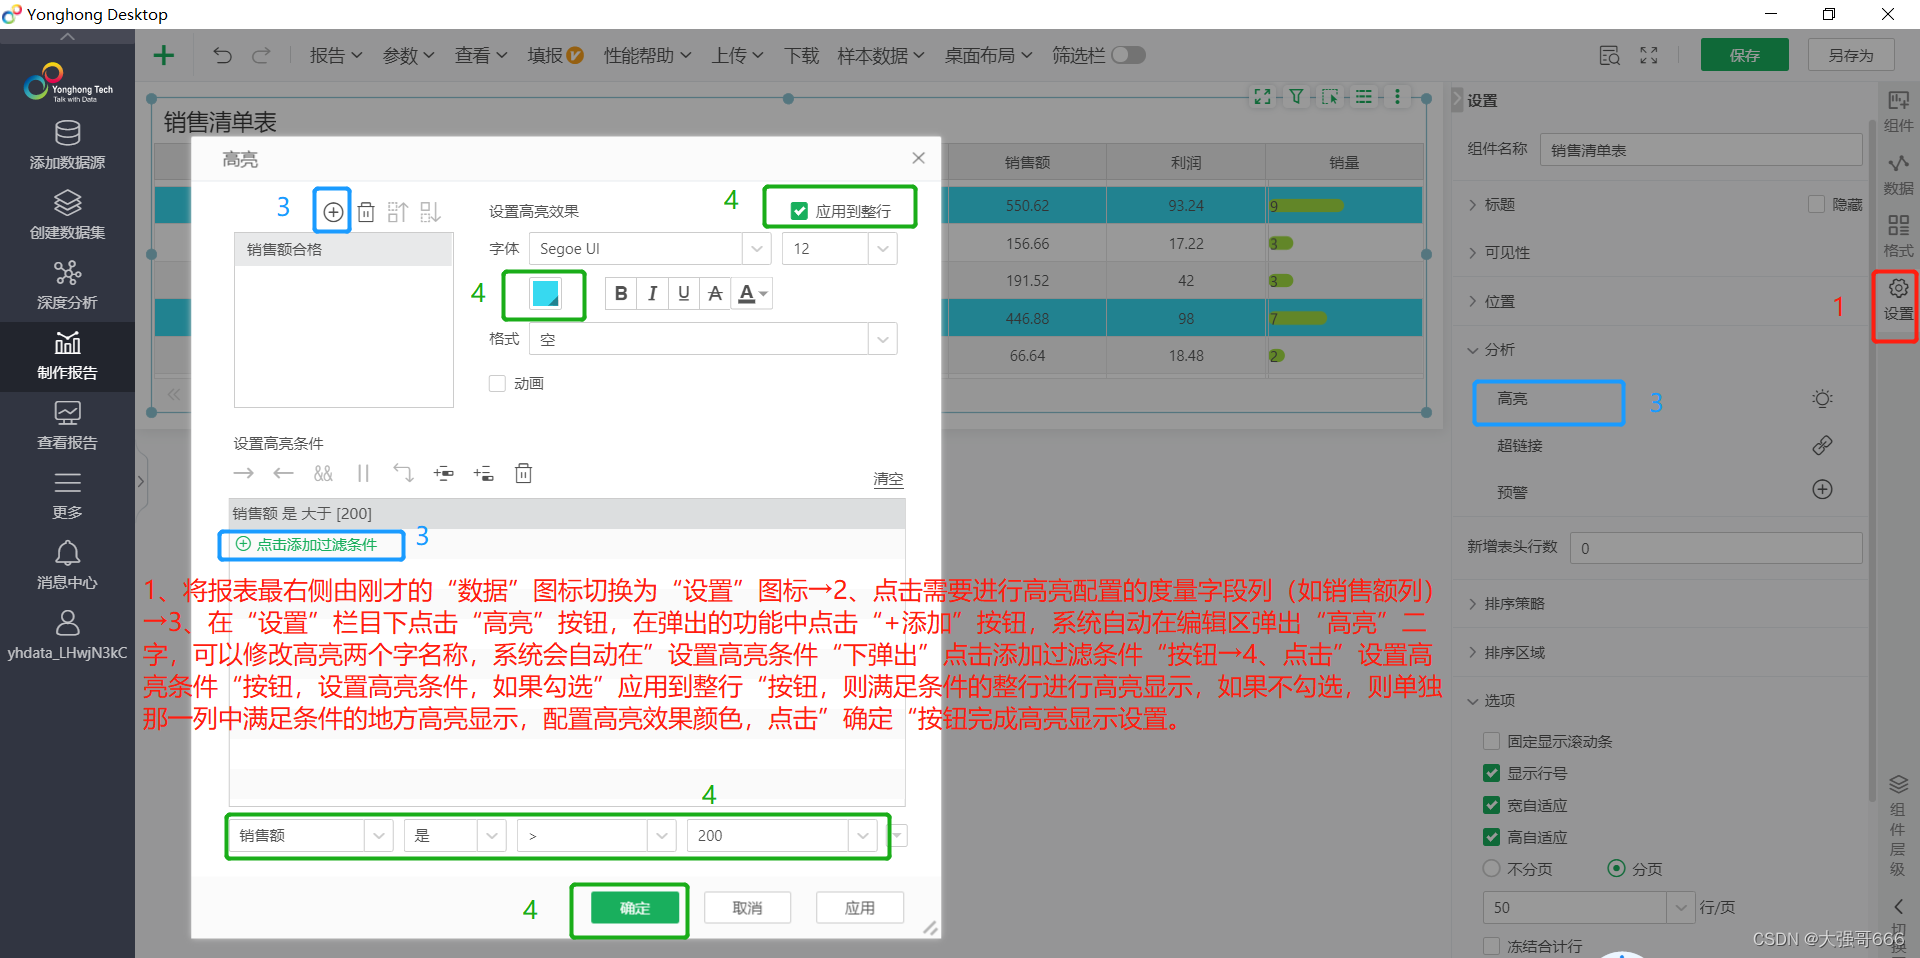Enable the 动画 checkbox
The height and width of the screenshot is (958, 1920).
click(x=497, y=383)
